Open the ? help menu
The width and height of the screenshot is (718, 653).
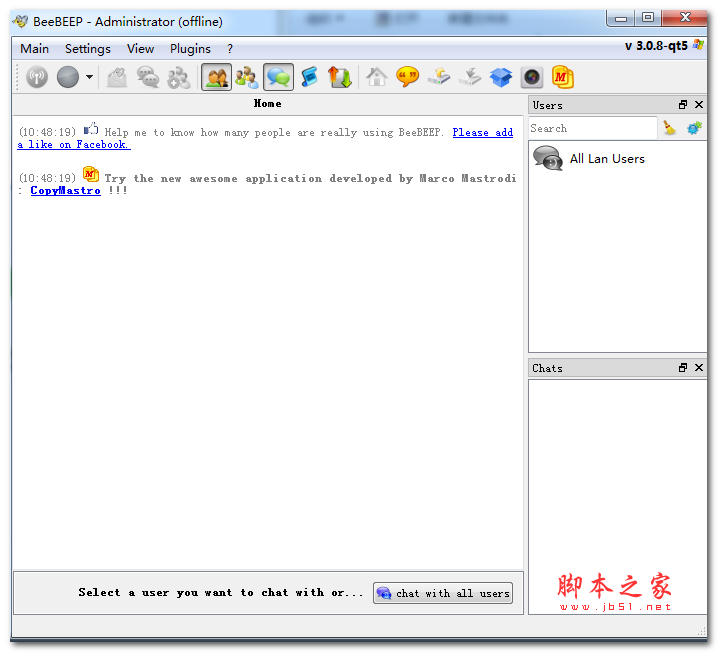pos(230,49)
